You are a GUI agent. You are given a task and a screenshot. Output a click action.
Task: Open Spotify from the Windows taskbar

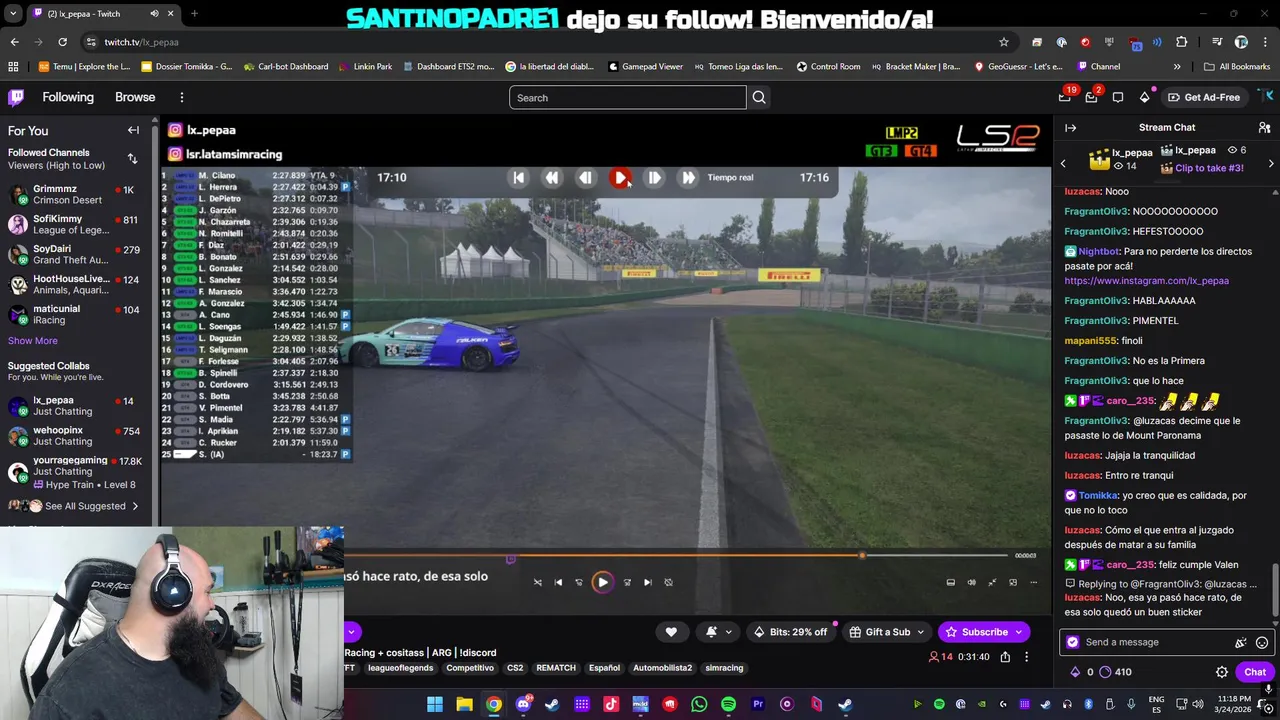coord(728,704)
